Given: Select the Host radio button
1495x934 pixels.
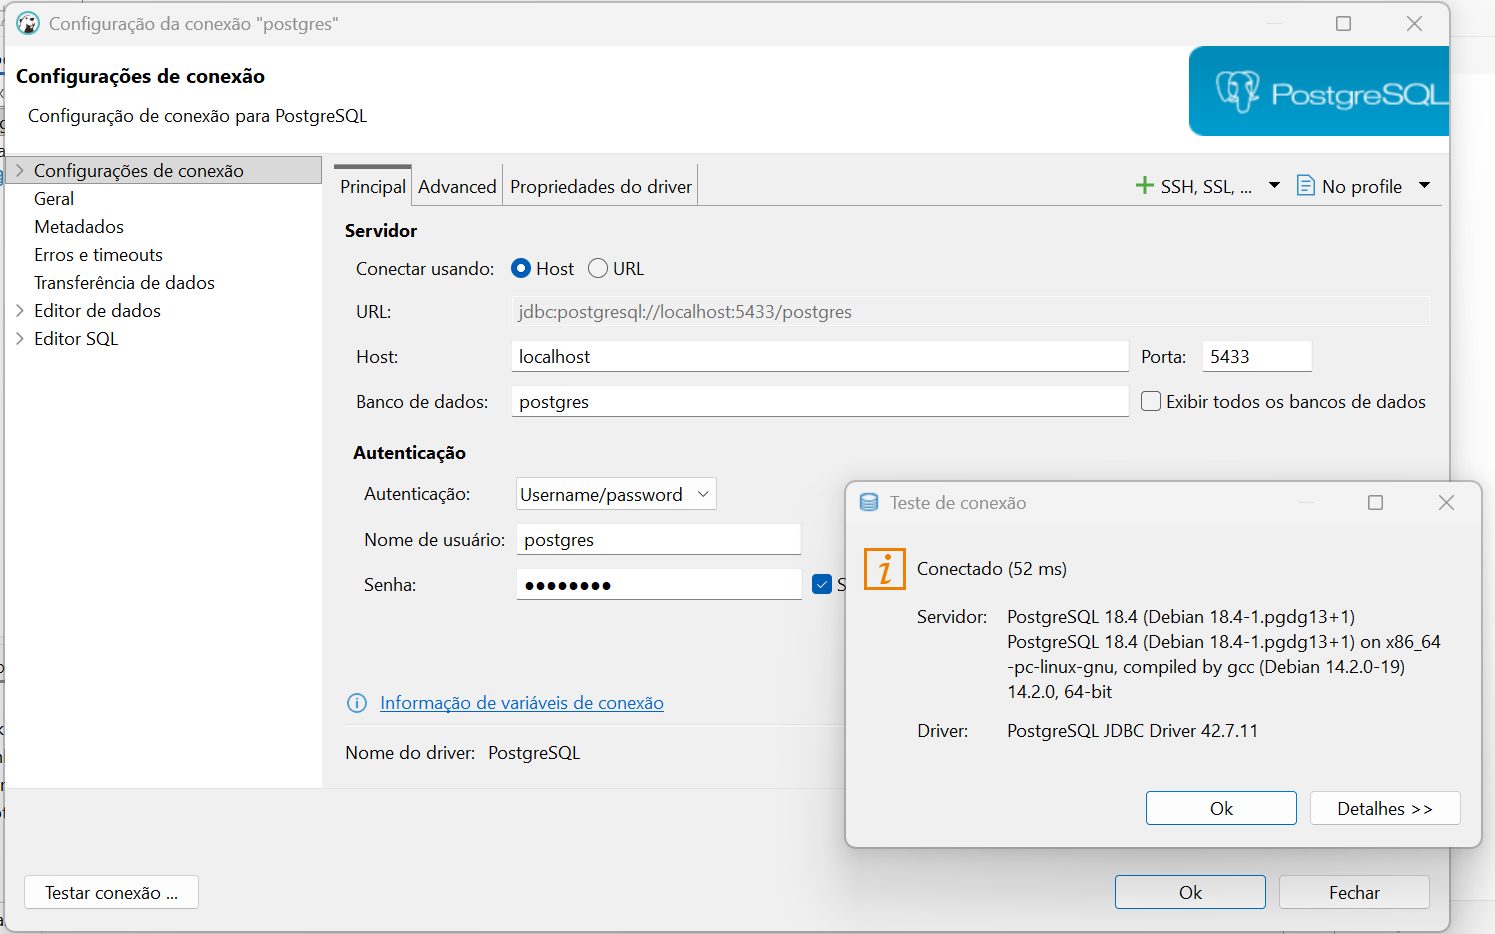Looking at the screenshot, I should (521, 268).
